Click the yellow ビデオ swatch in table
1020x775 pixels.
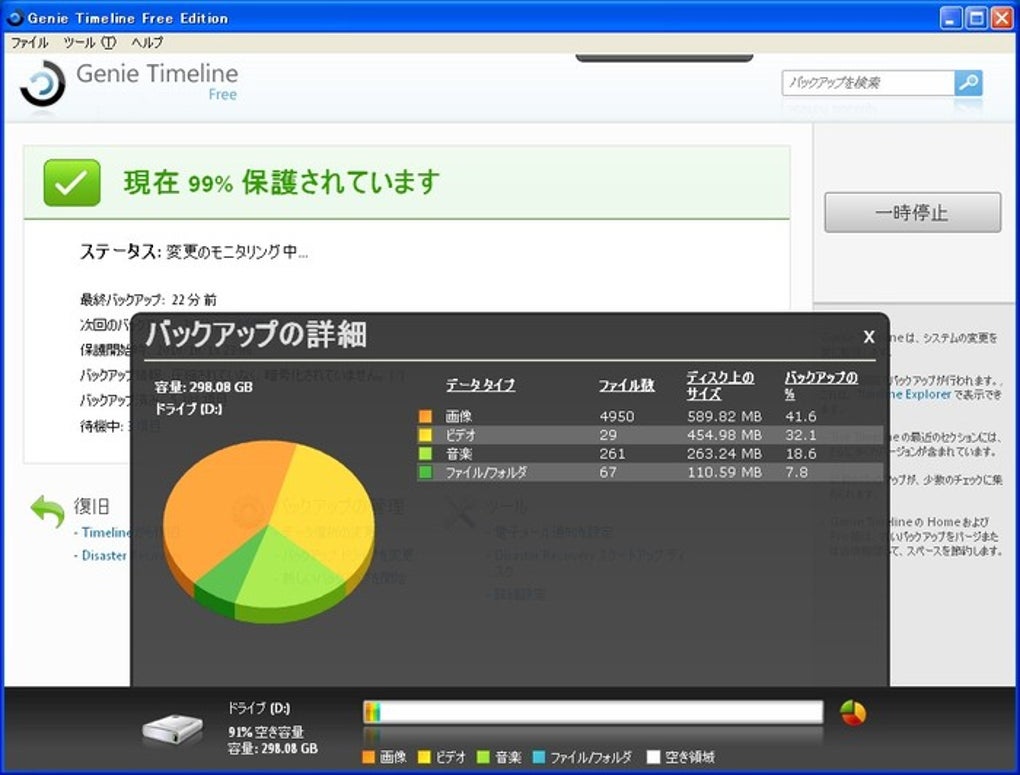tap(425, 435)
